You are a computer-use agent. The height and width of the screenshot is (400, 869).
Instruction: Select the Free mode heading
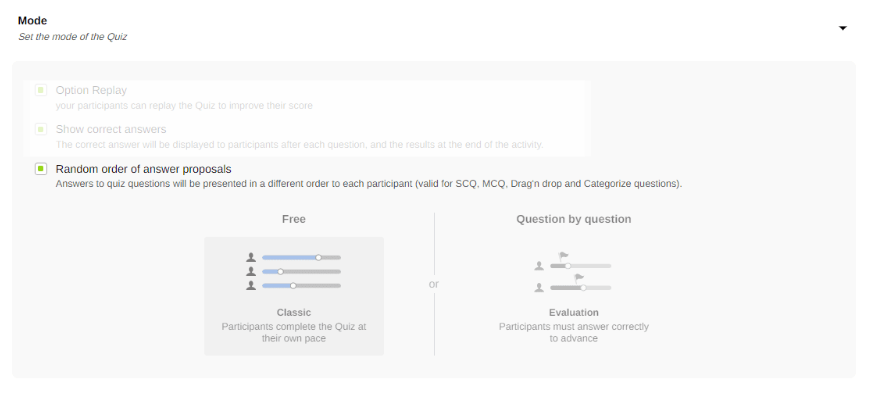tap(294, 219)
